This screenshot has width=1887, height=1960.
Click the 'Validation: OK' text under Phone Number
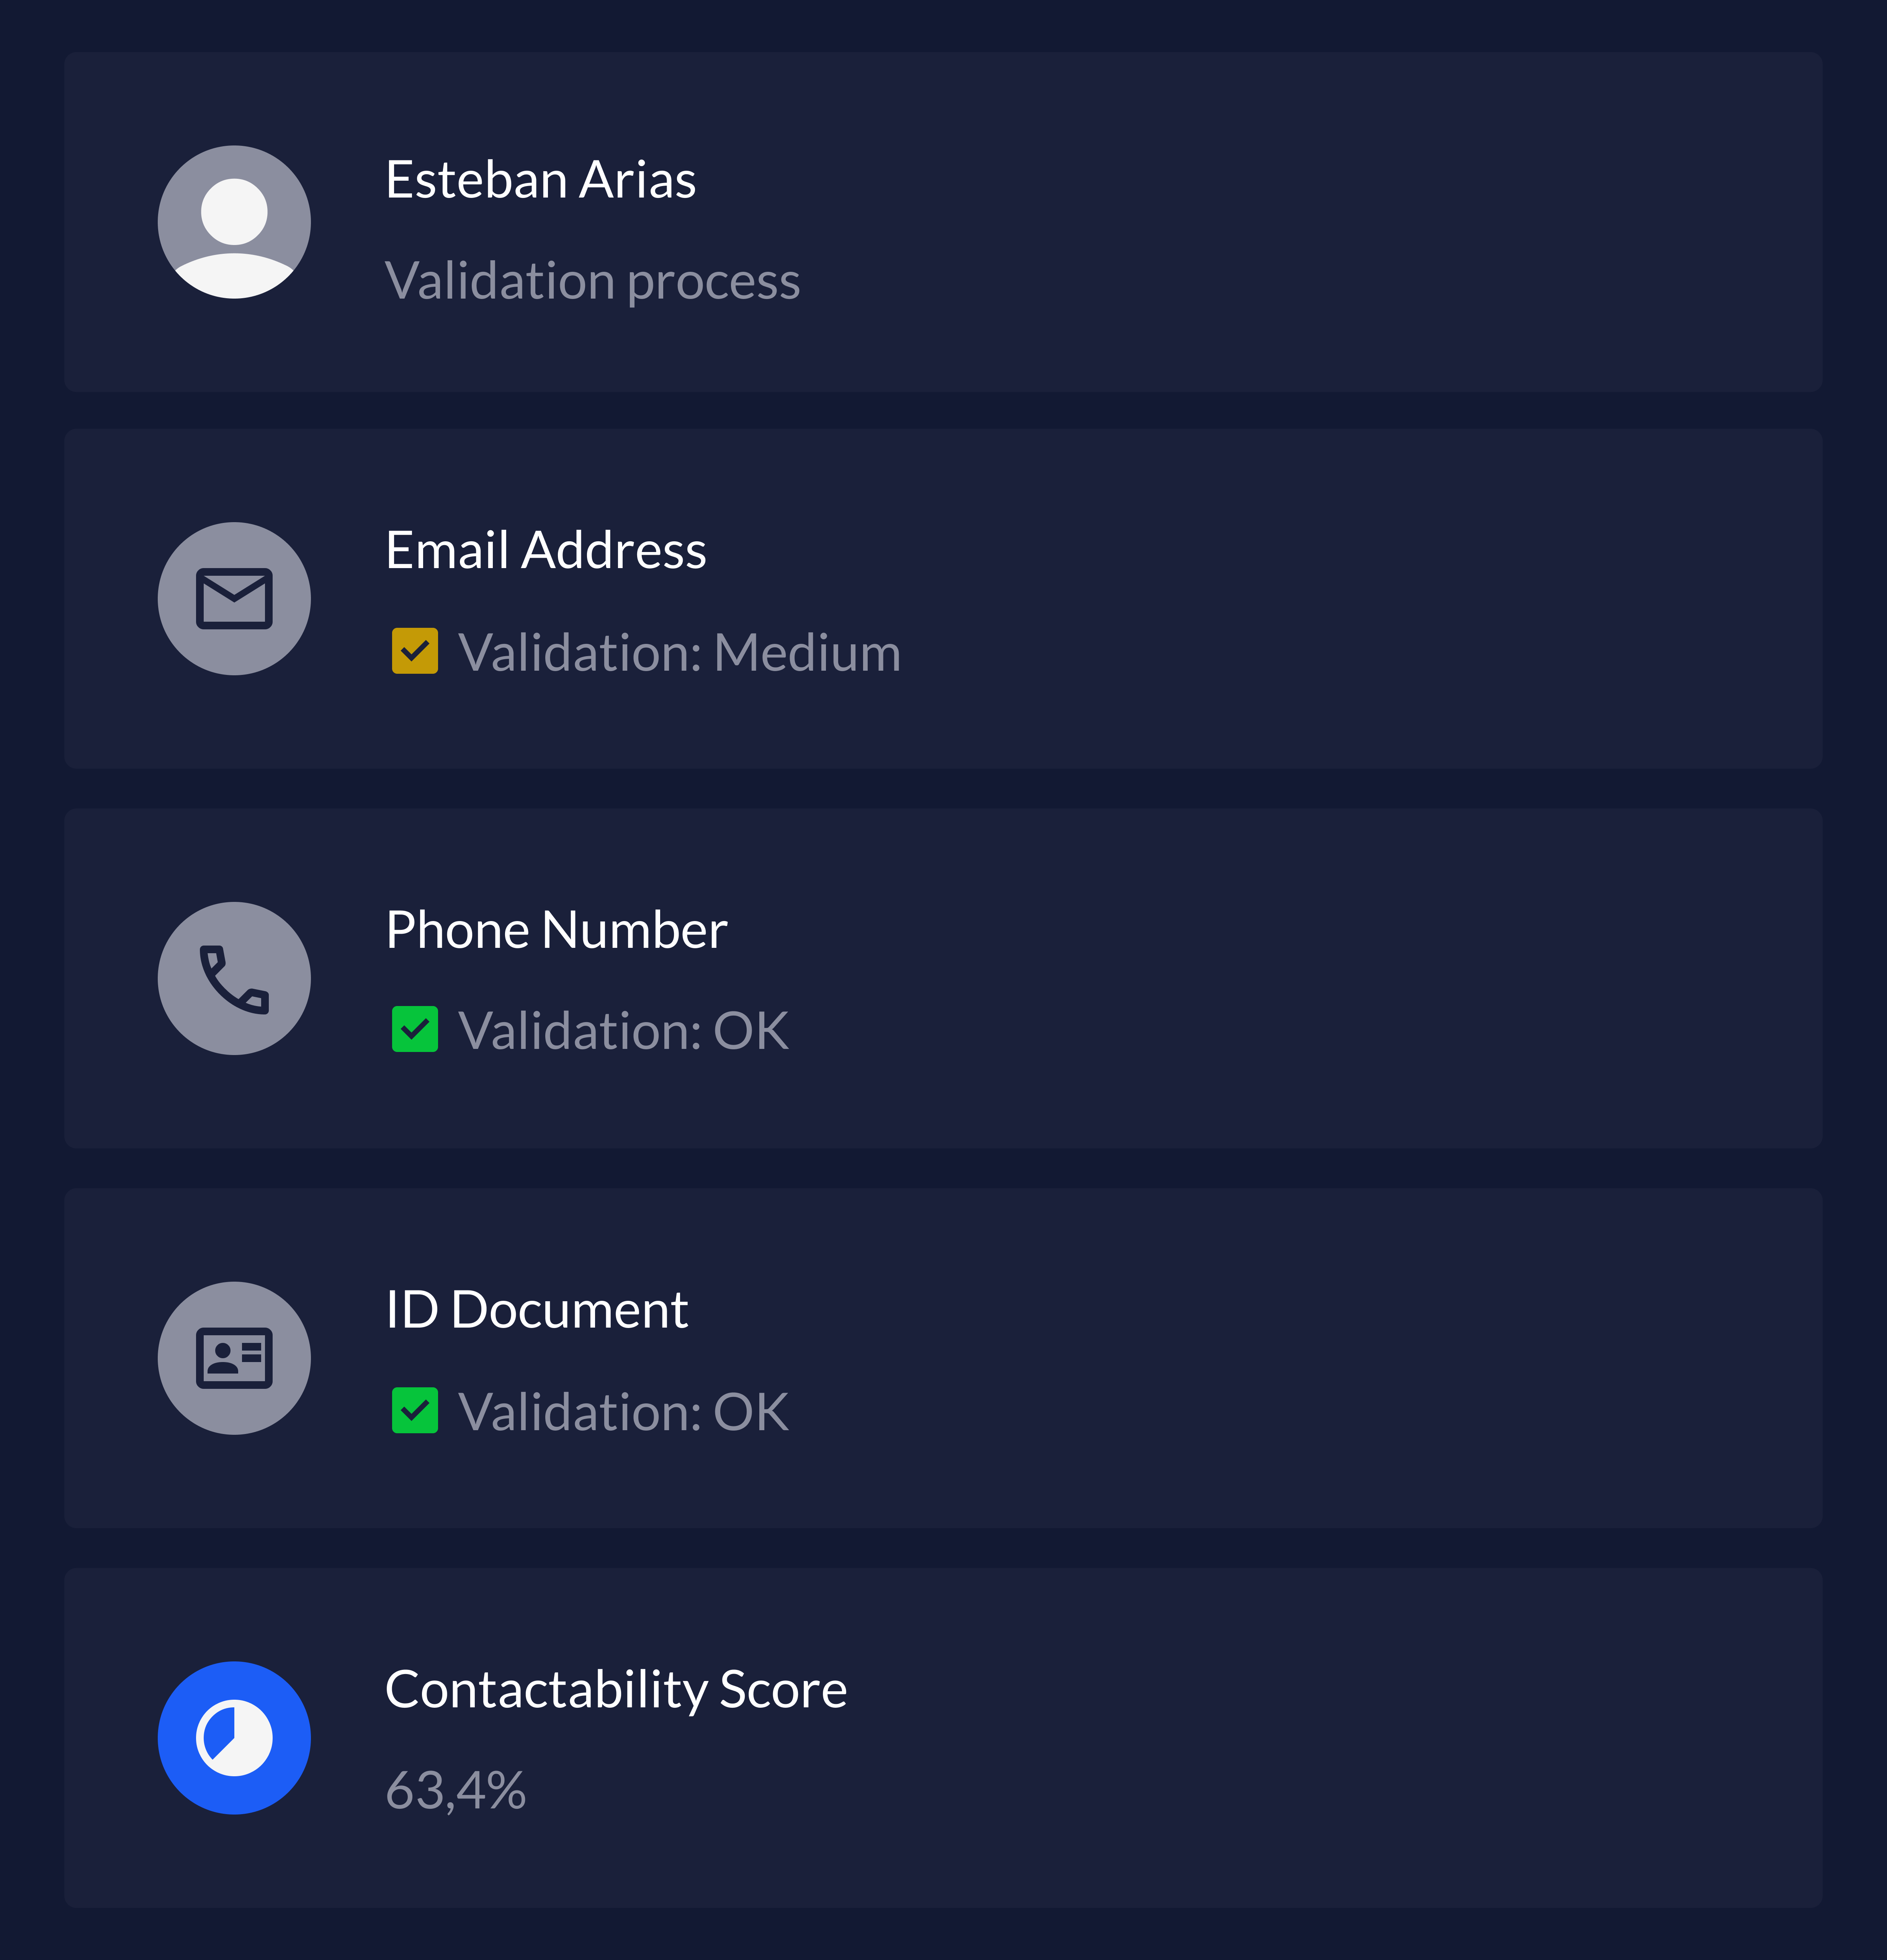623,1031
